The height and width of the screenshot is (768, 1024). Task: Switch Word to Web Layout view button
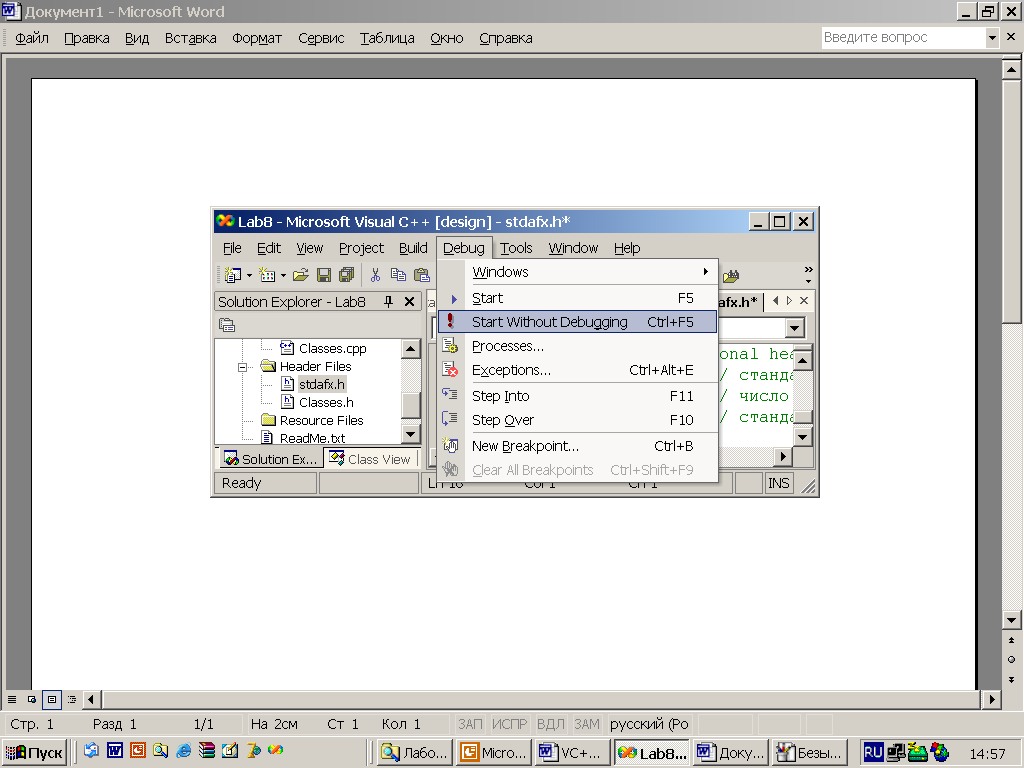tap(31, 699)
